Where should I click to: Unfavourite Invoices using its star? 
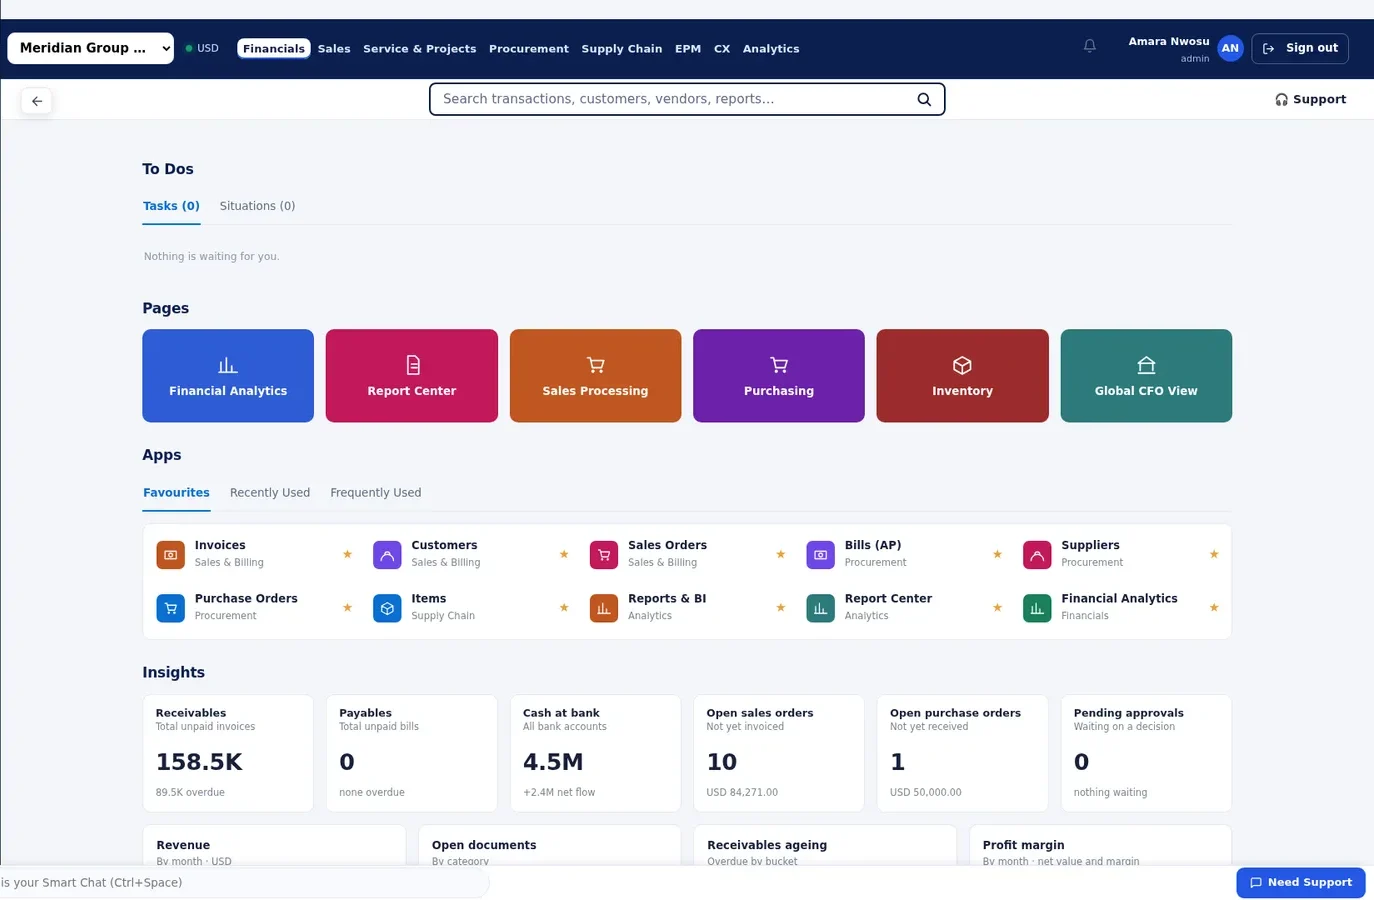coord(347,554)
